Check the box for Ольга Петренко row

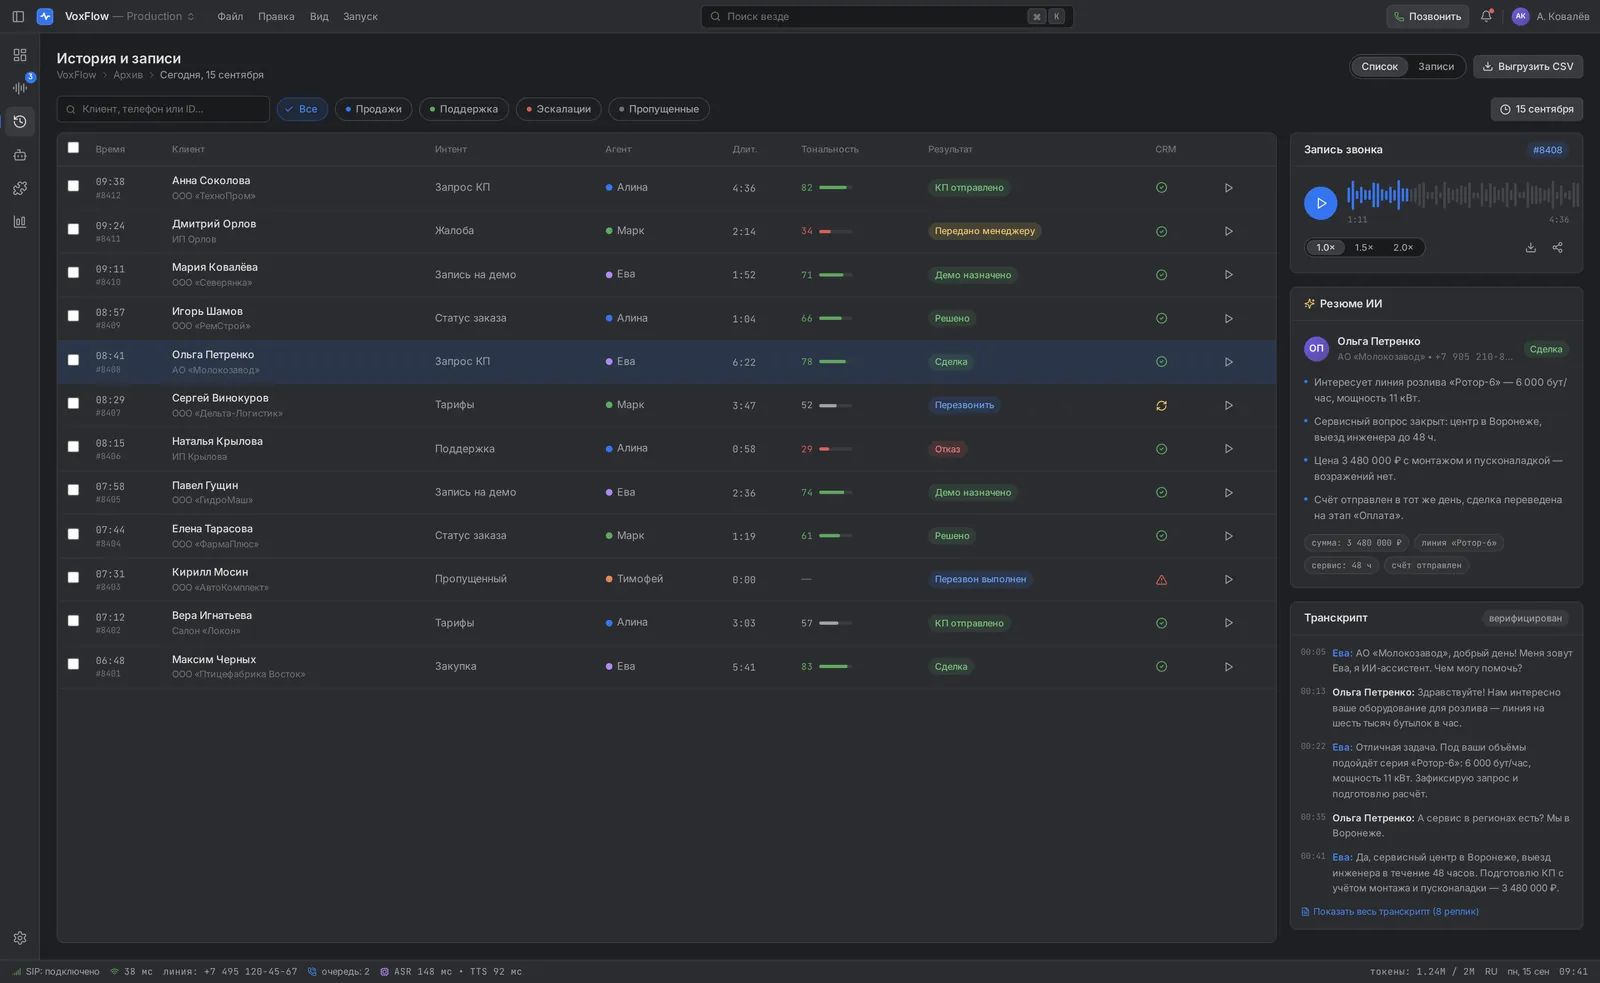coord(73,360)
